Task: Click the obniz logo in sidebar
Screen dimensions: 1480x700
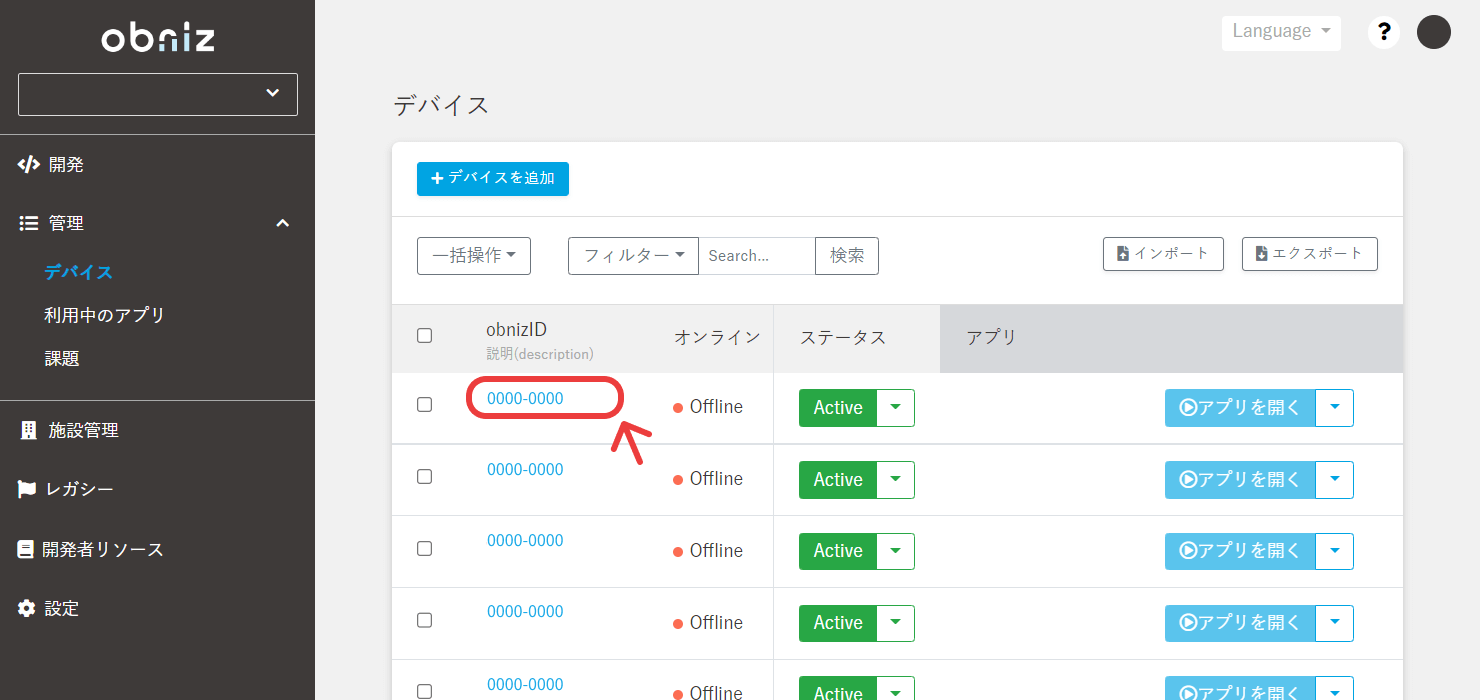Action: point(158,38)
